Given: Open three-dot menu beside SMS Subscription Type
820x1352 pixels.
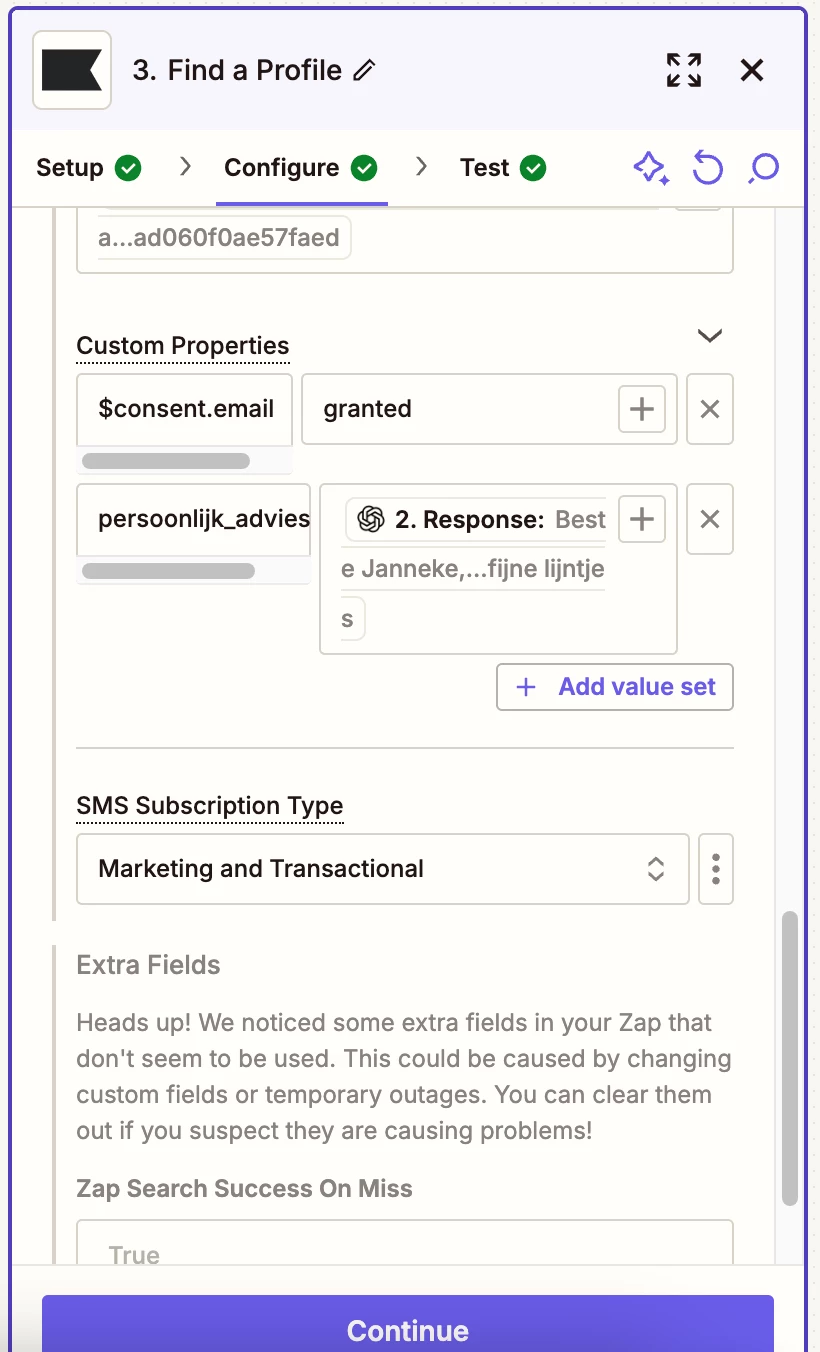Looking at the screenshot, I should coord(716,869).
